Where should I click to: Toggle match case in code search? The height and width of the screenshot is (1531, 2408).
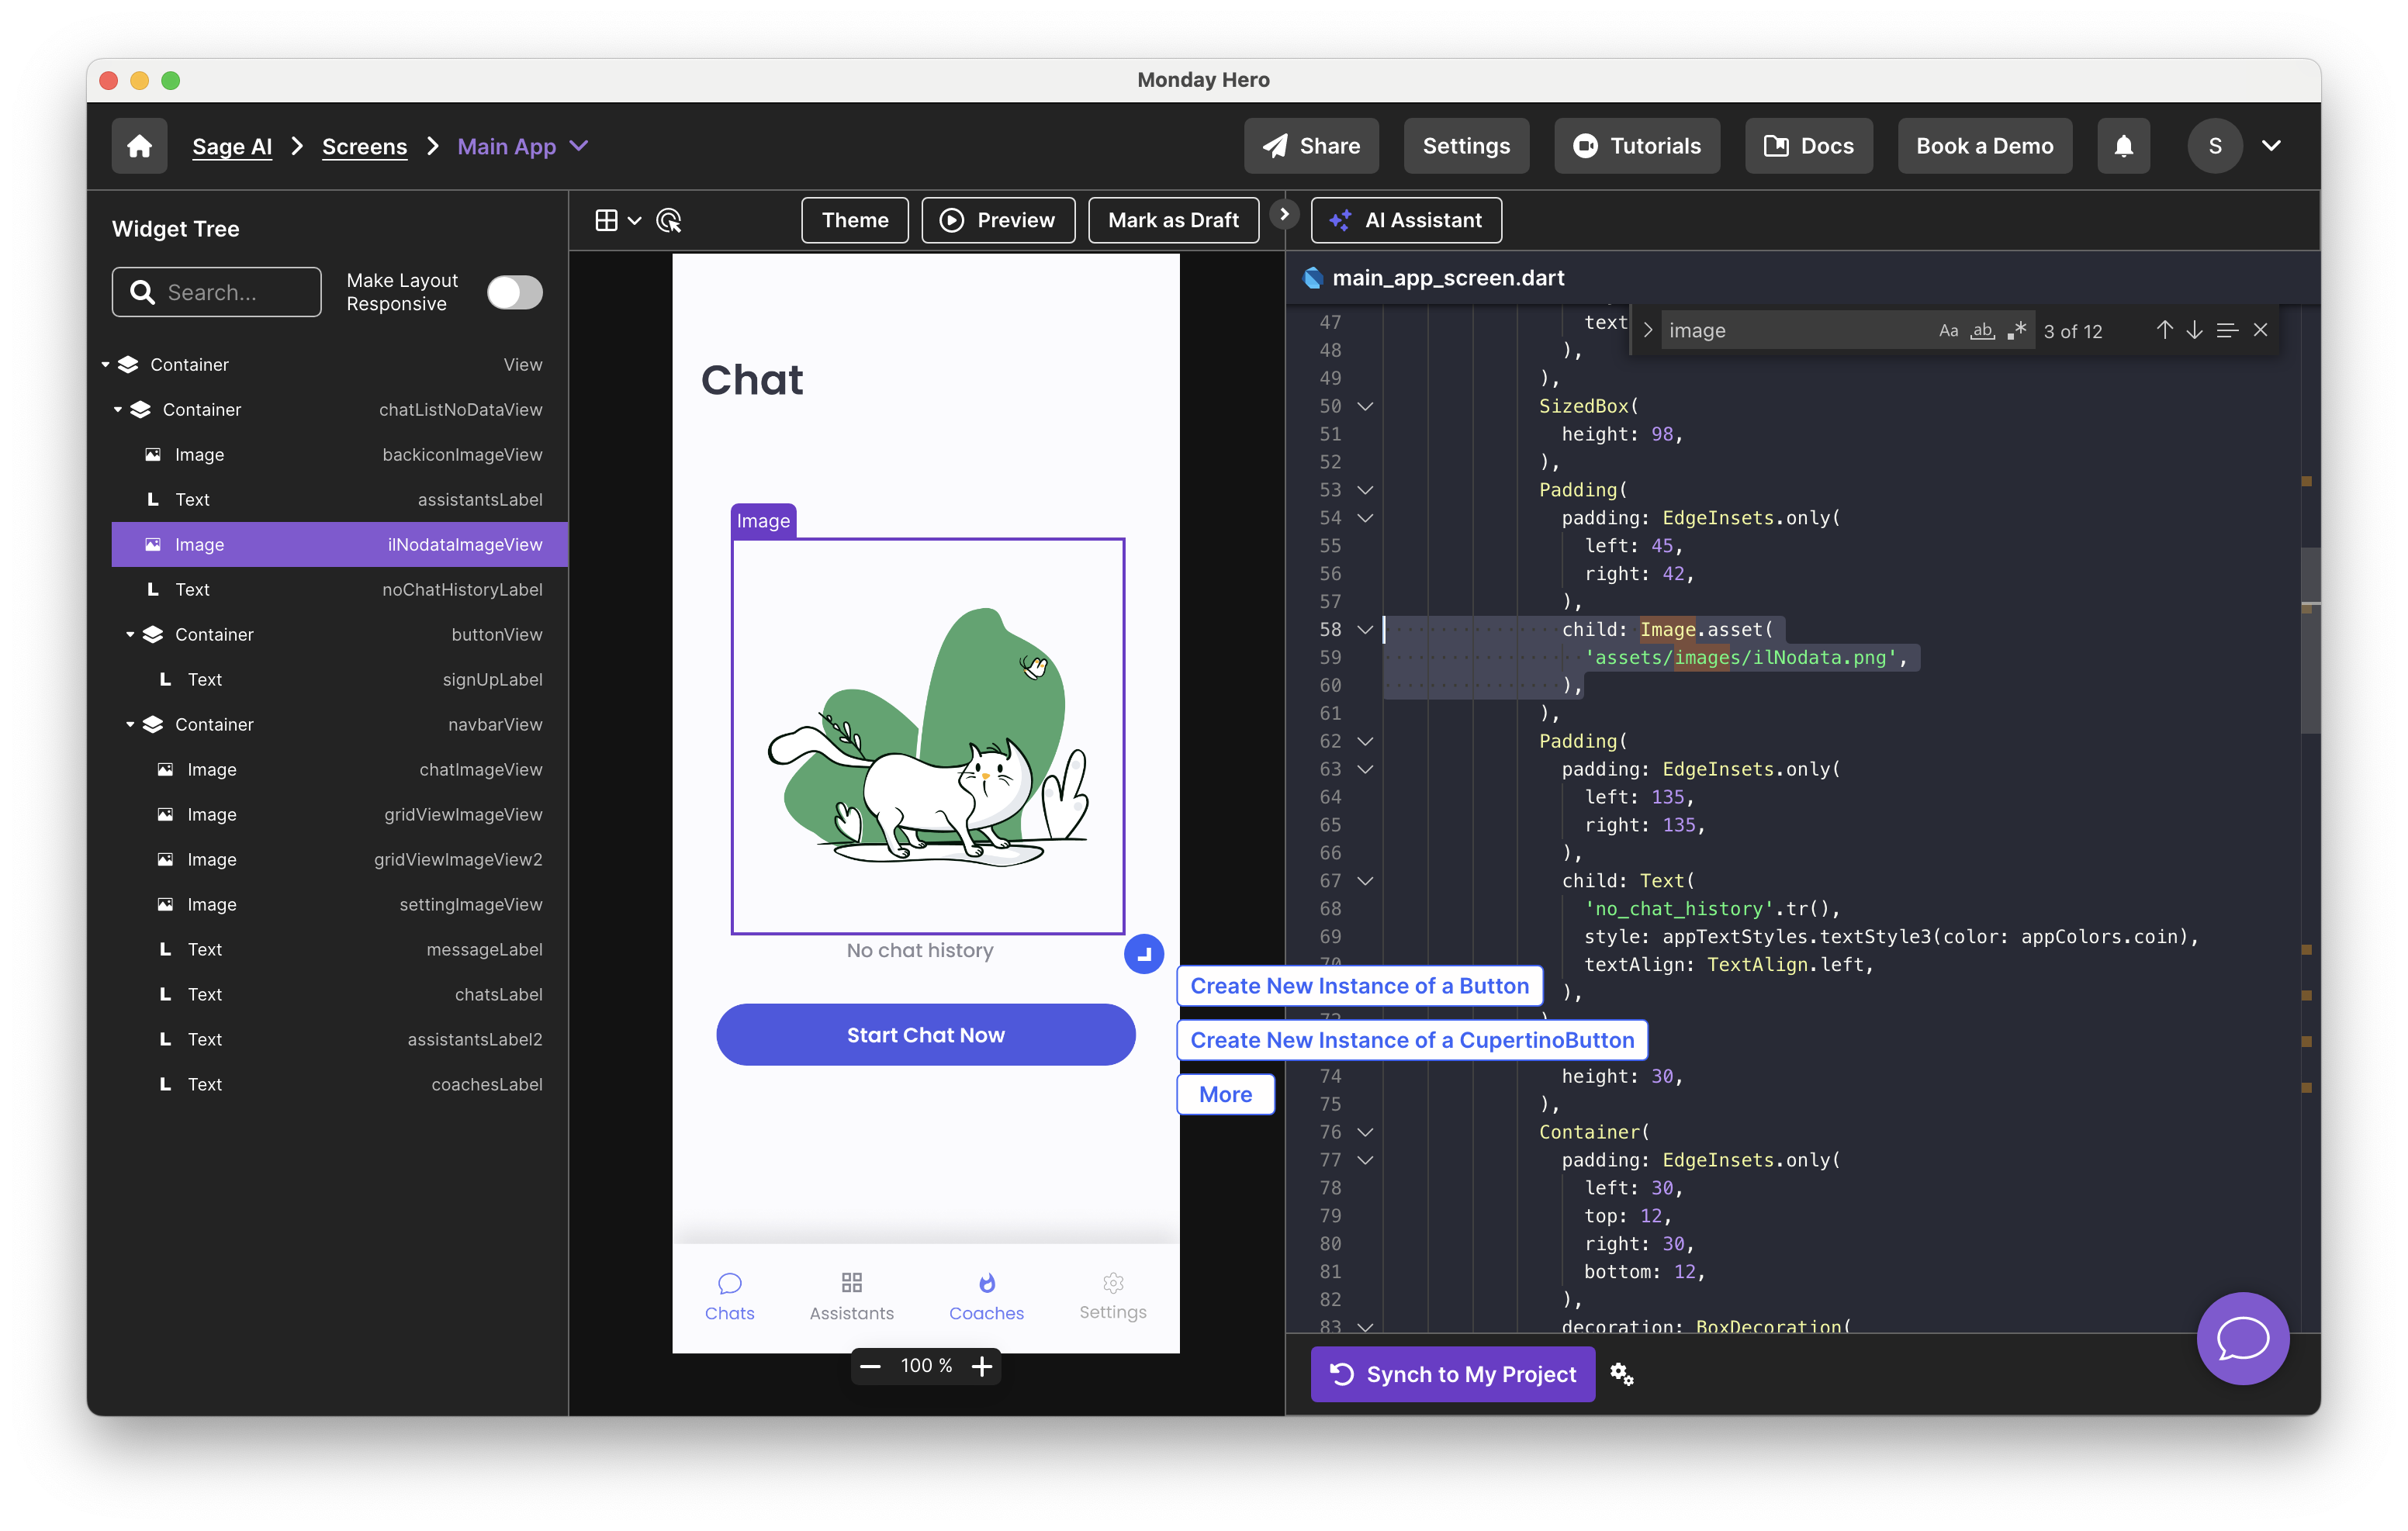(x=1948, y=331)
